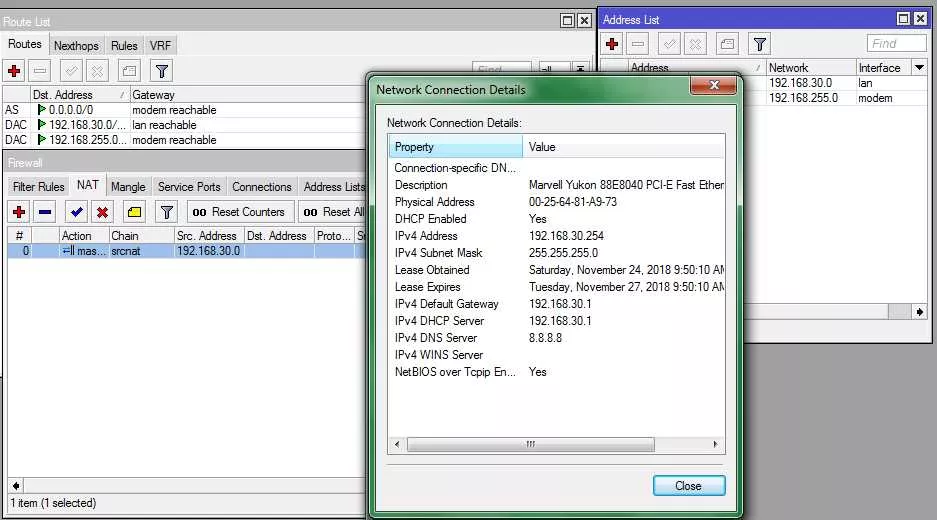The width and height of the screenshot is (937, 520).
Task: Select IPv4 DNS Server row
Action: (556, 338)
